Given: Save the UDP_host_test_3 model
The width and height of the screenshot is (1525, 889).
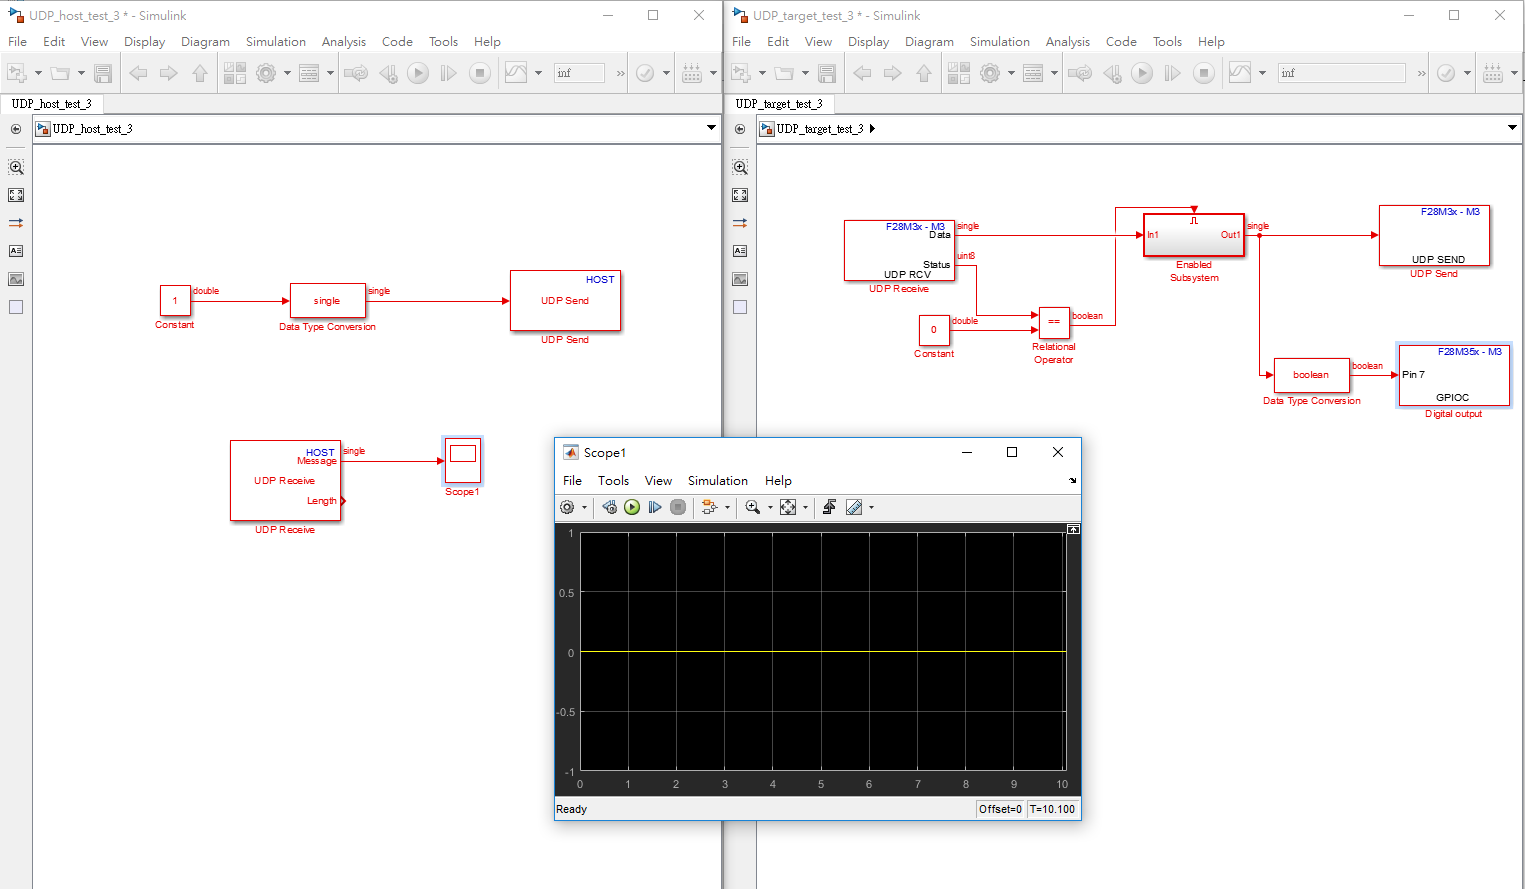Looking at the screenshot, I should [103, 73].
